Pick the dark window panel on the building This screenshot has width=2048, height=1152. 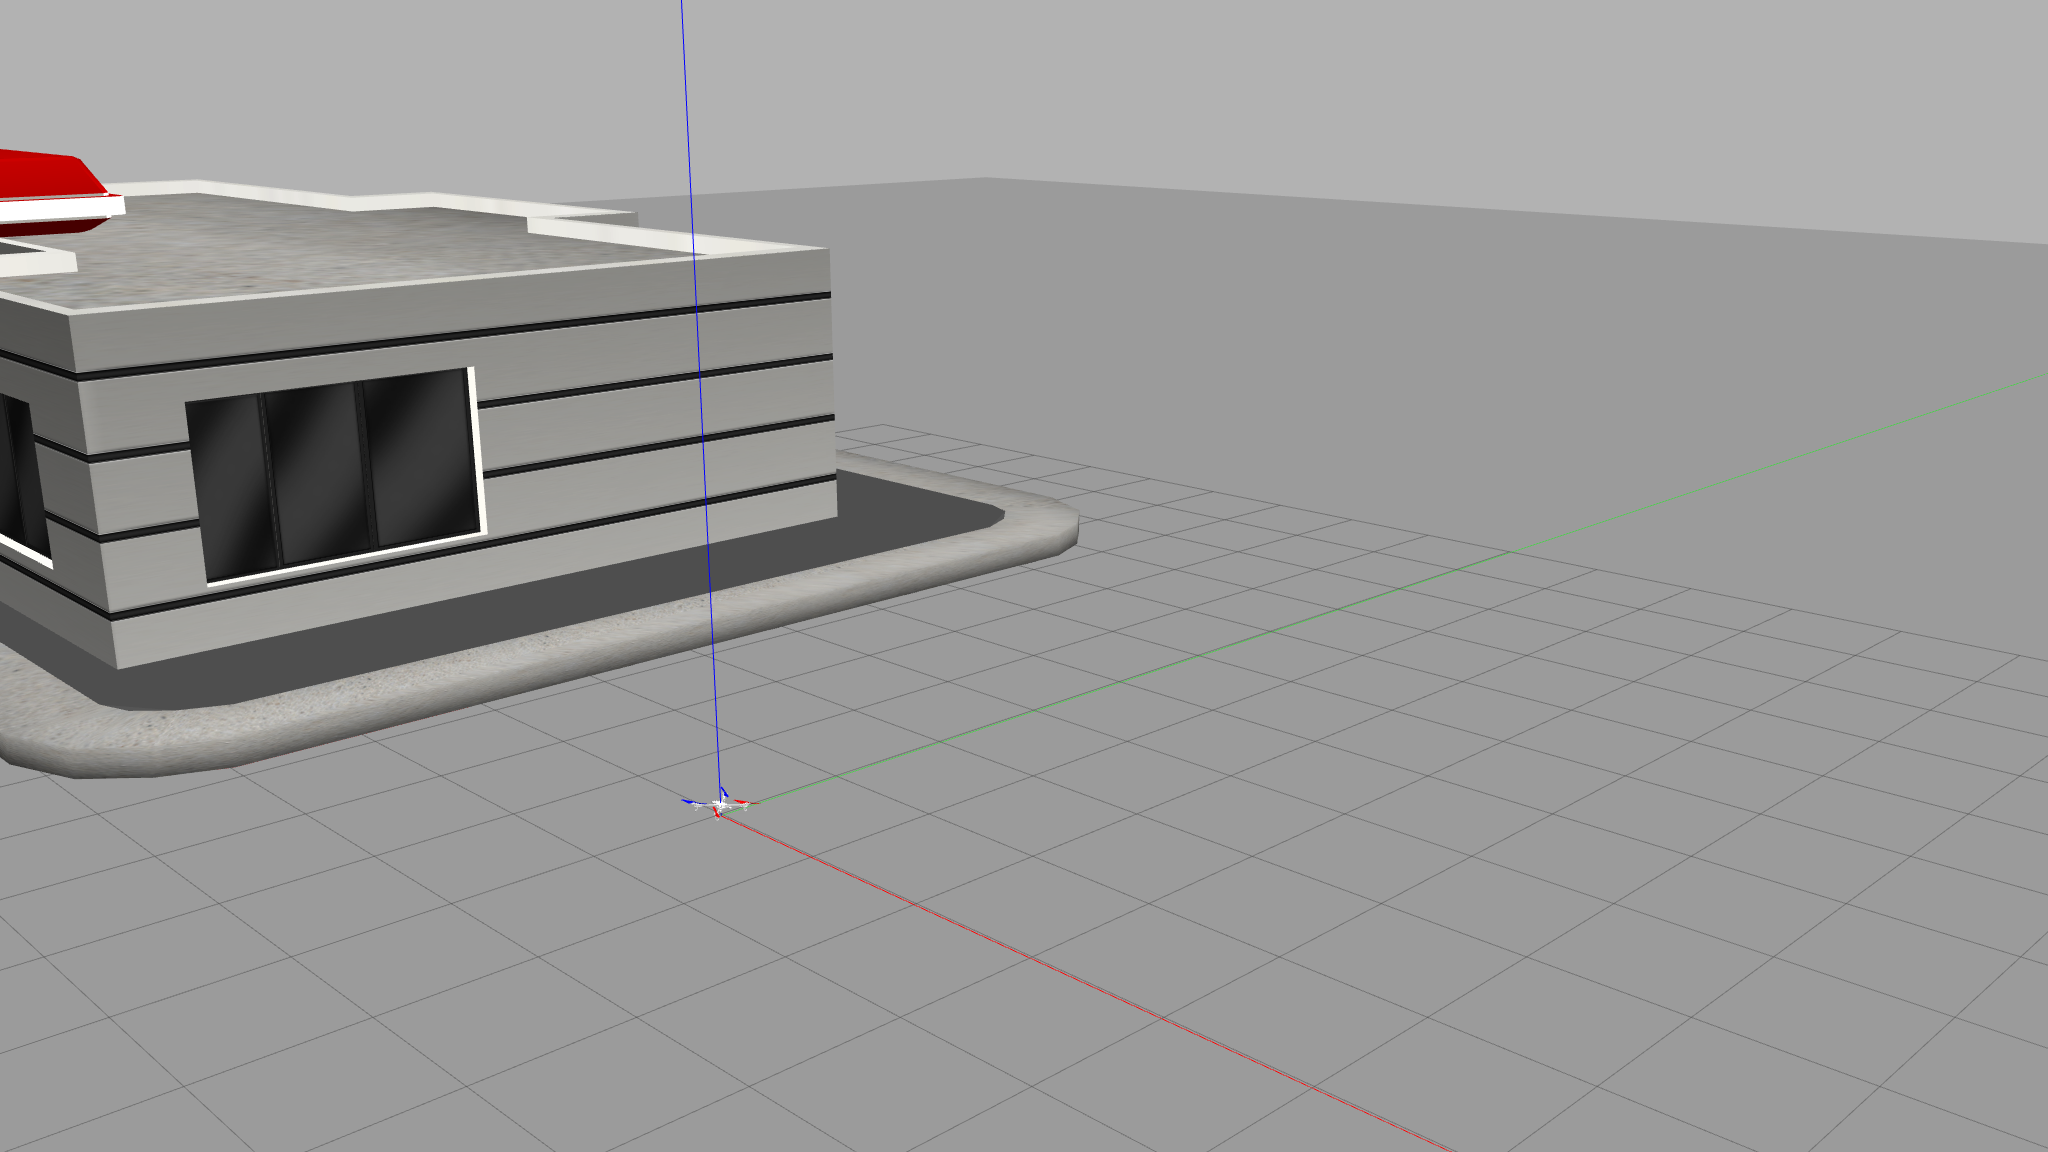[335, 474]
